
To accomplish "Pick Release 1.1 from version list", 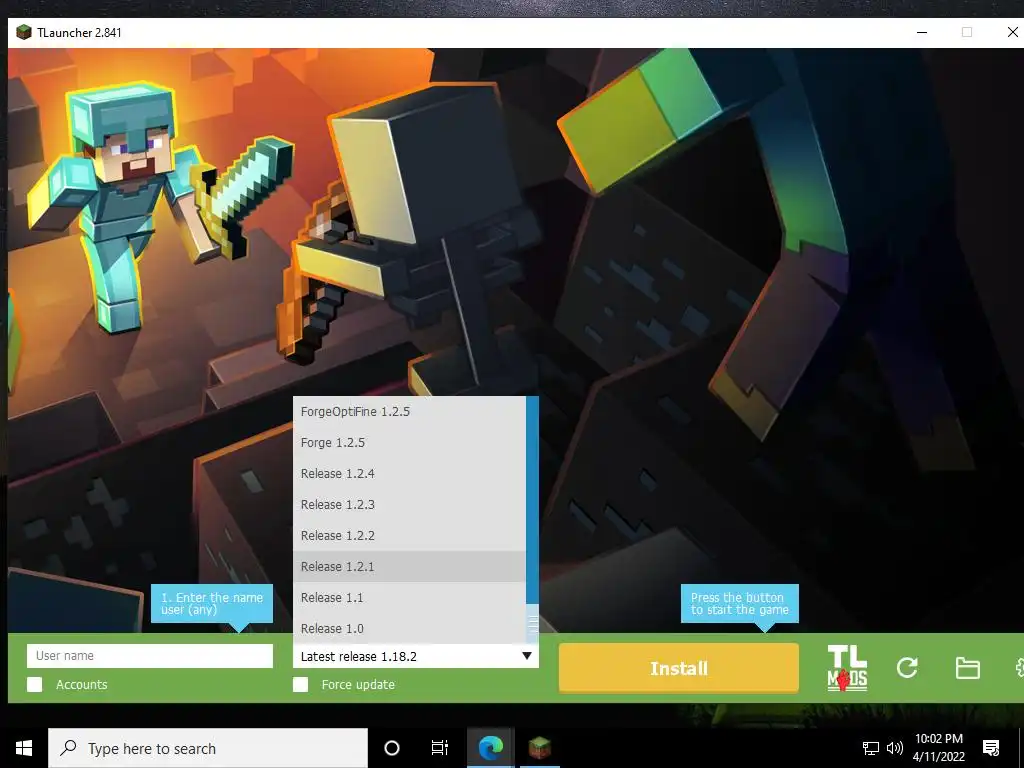I will click(x=409, y=598).
